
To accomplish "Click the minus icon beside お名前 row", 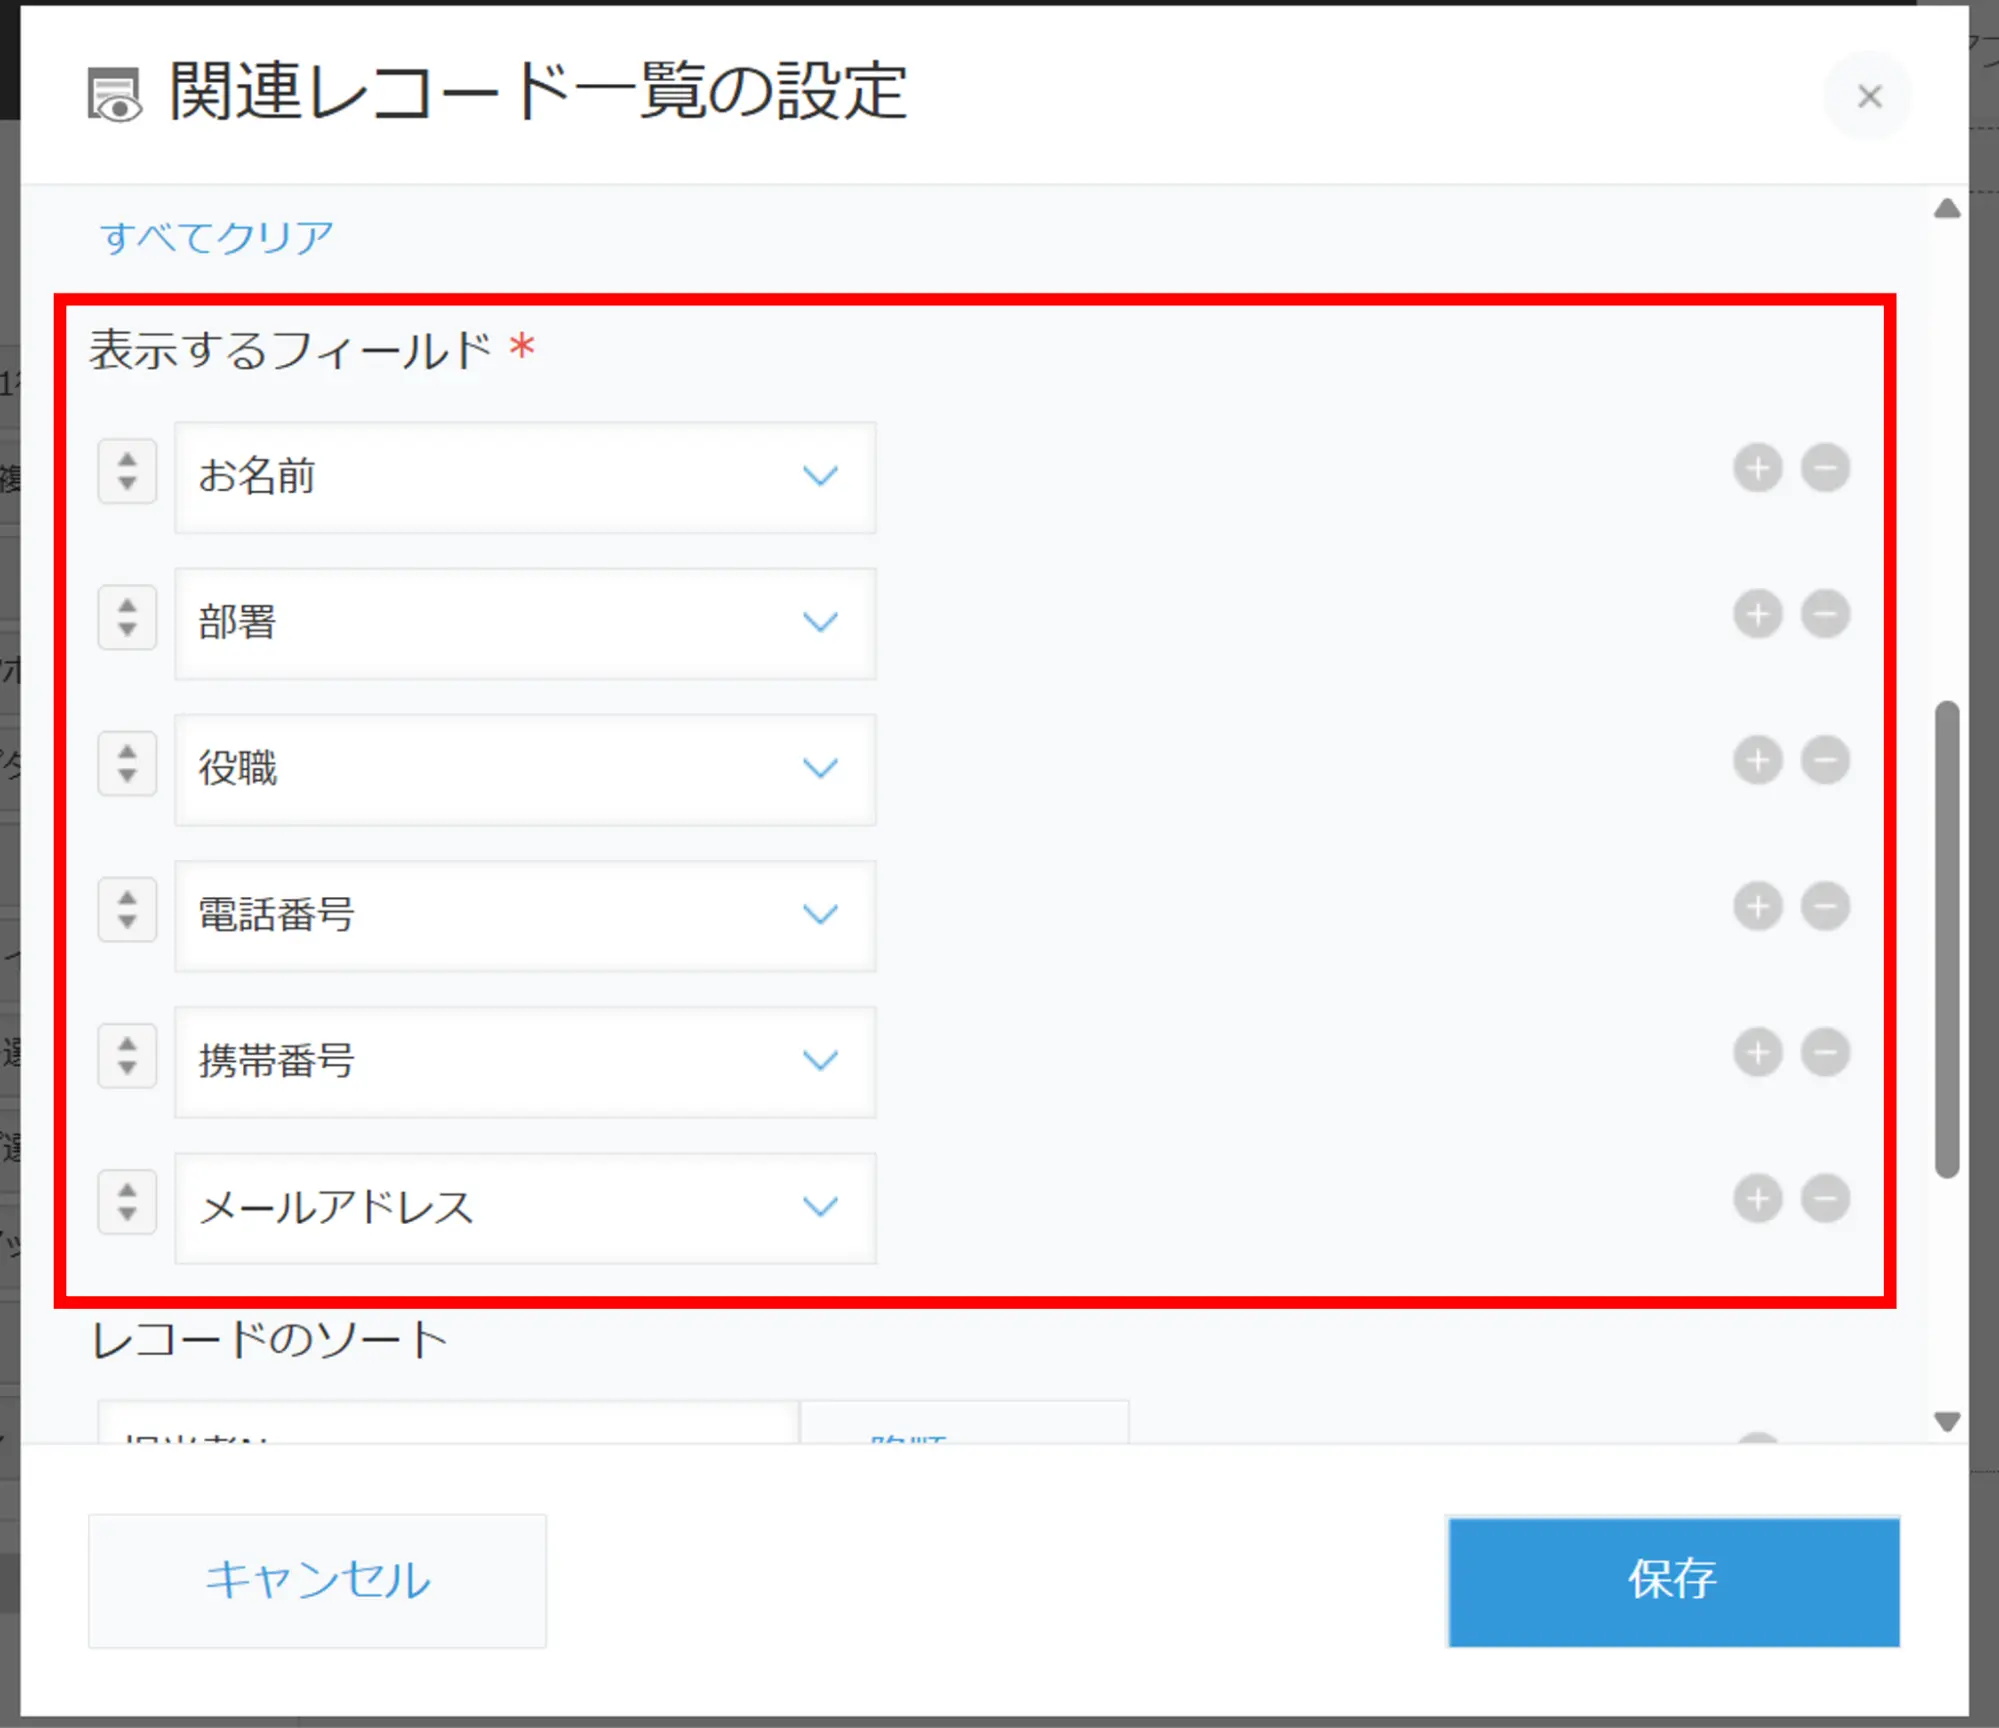I will 1825,468.
